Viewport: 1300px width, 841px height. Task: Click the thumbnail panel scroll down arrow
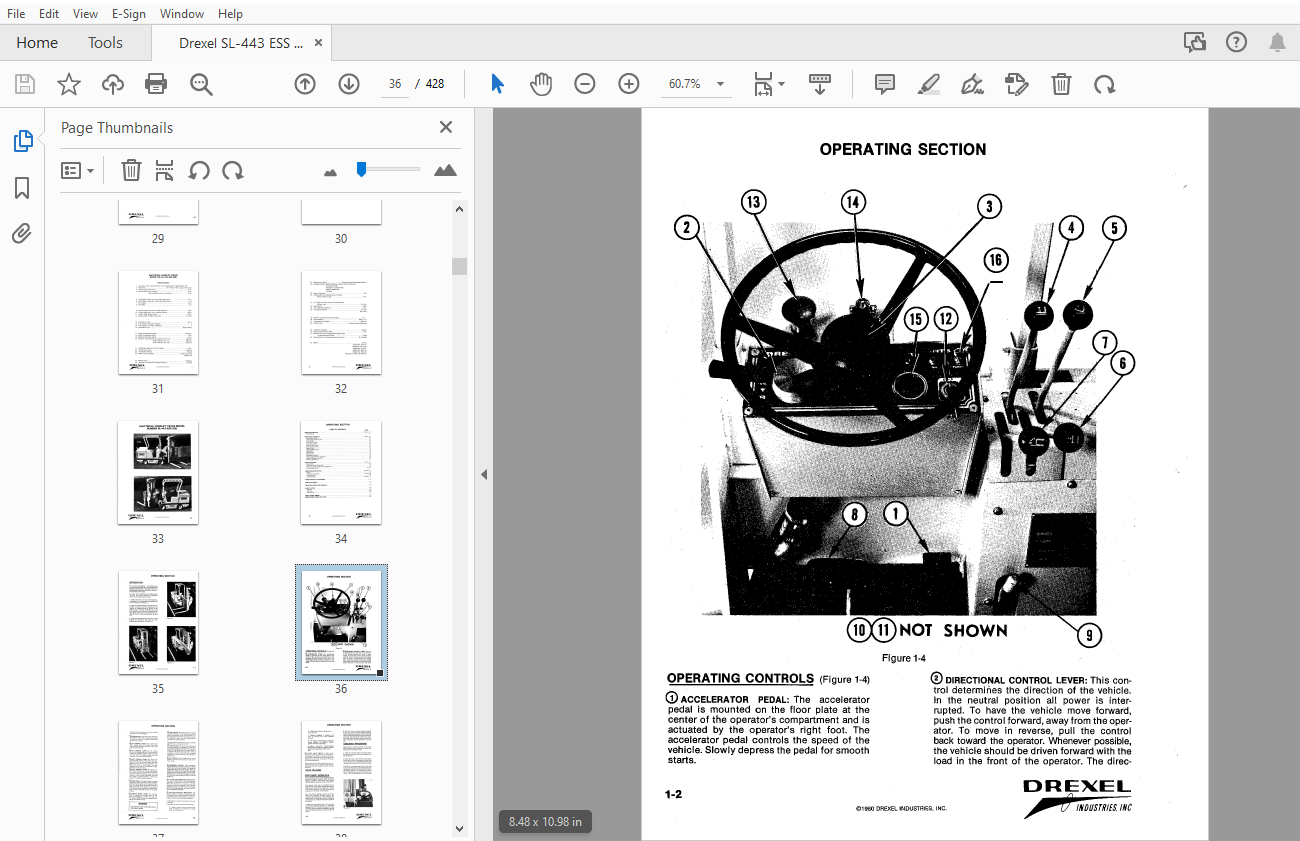(x=459, y=828)
